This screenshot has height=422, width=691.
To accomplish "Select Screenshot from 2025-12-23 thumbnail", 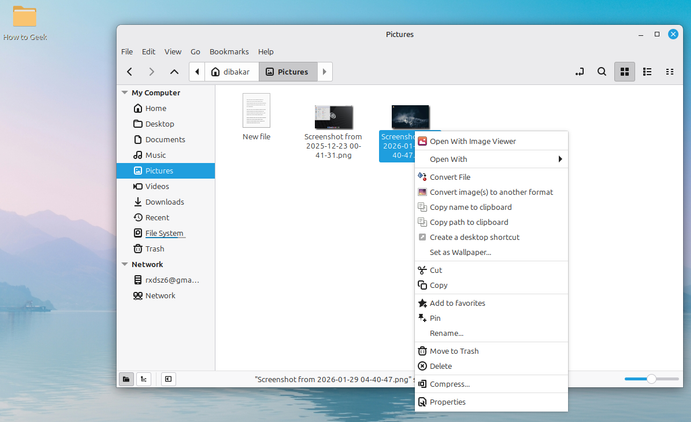I will pos(334,117).
